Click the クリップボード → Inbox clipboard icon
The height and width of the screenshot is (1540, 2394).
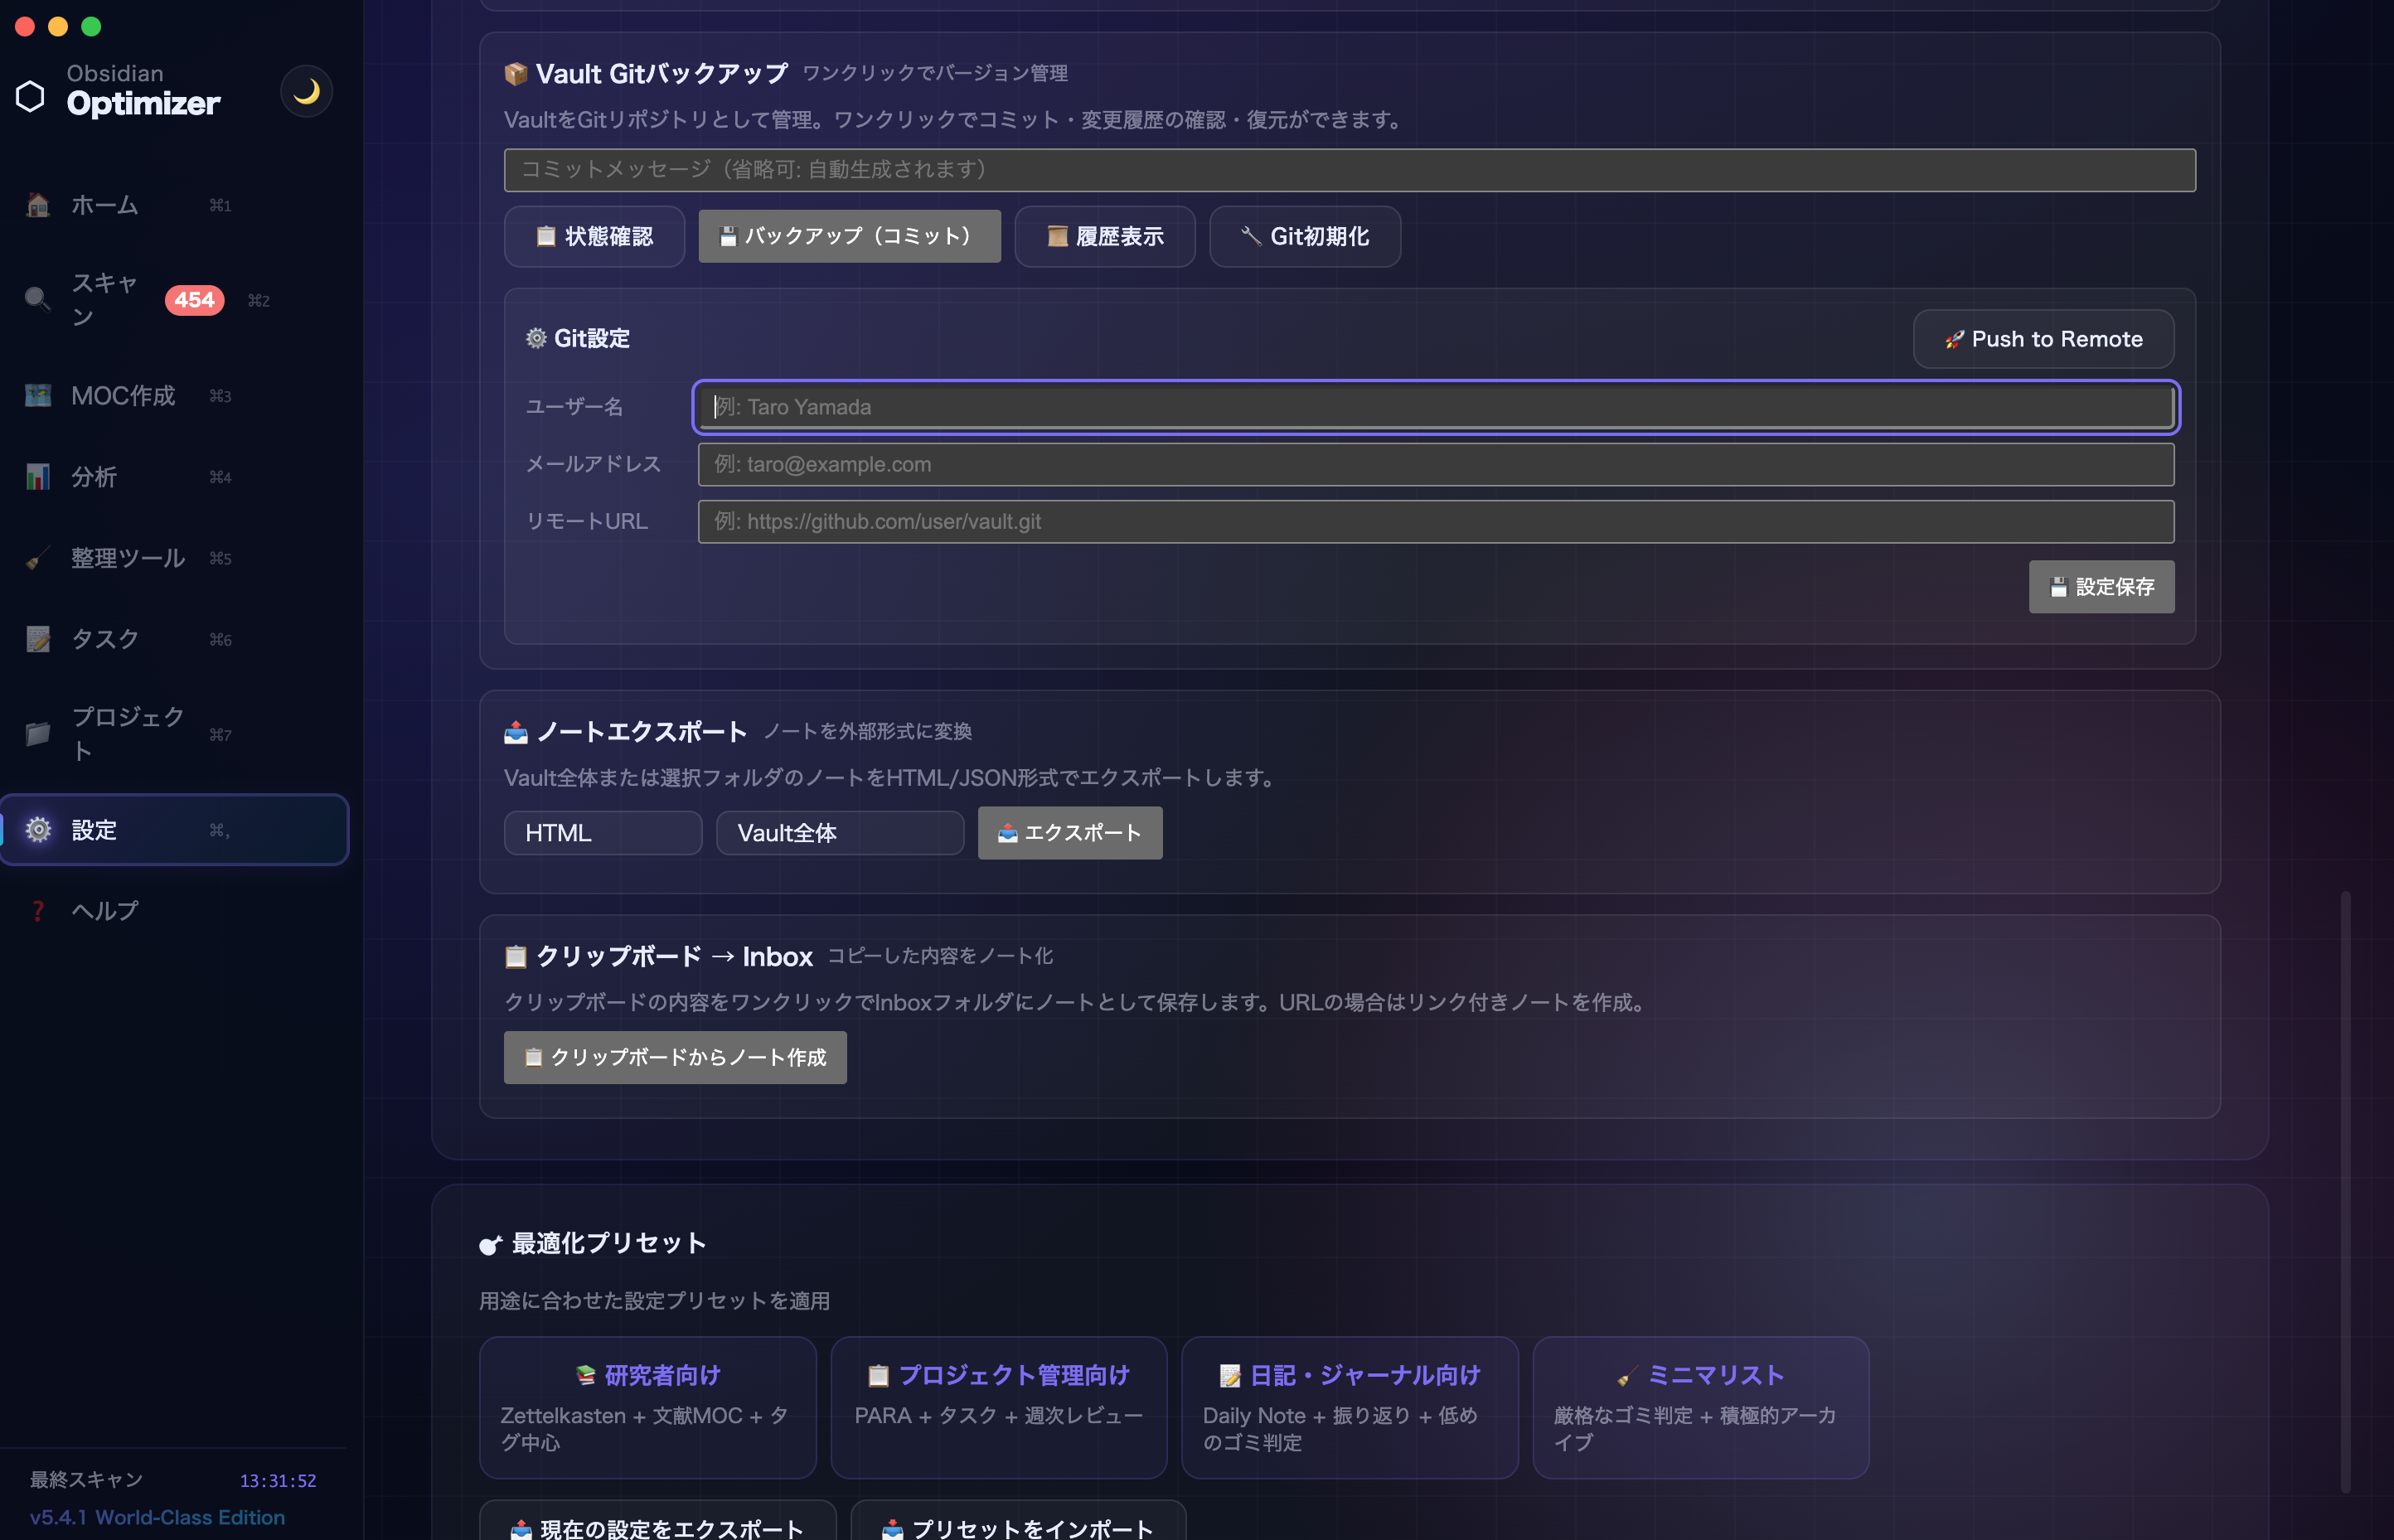click(x=516, y=957)
